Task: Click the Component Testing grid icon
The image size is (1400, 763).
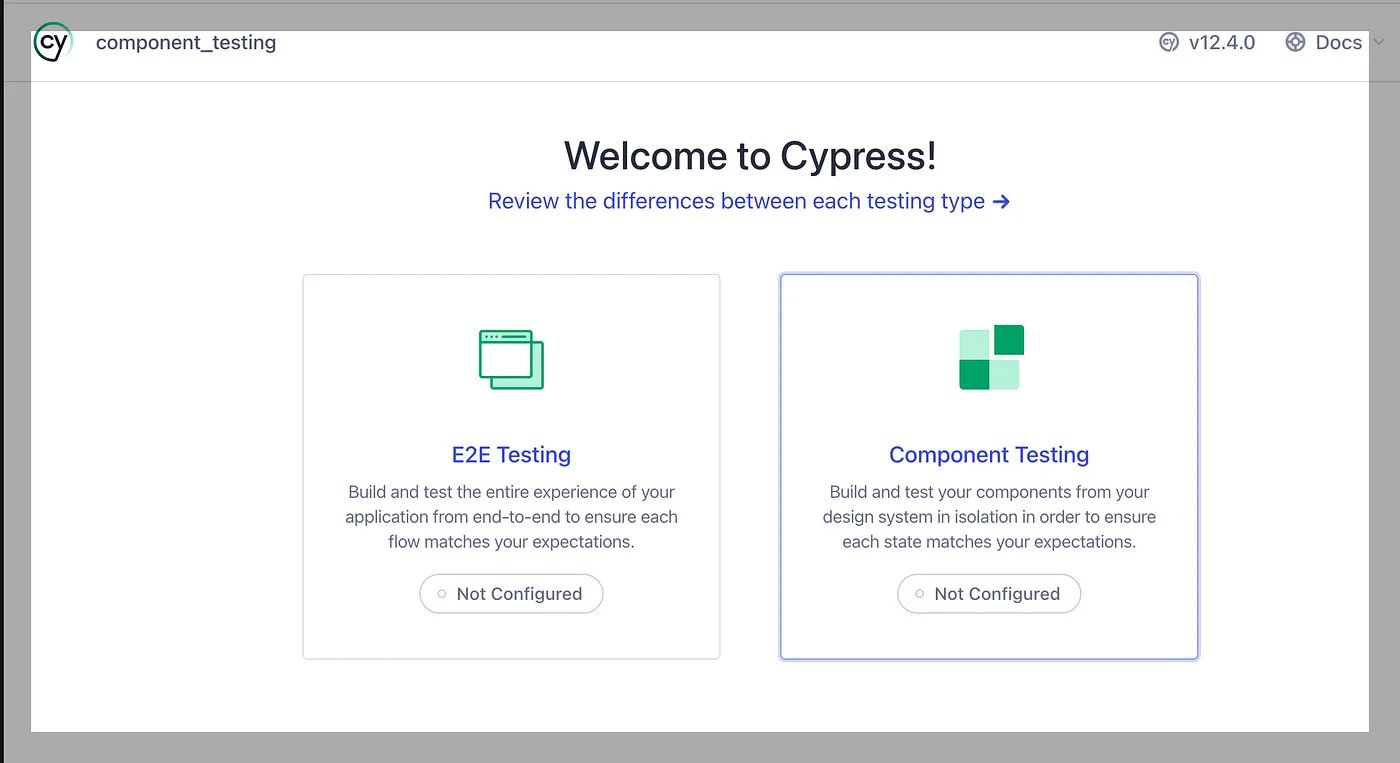Action: [x=988, y=356]
